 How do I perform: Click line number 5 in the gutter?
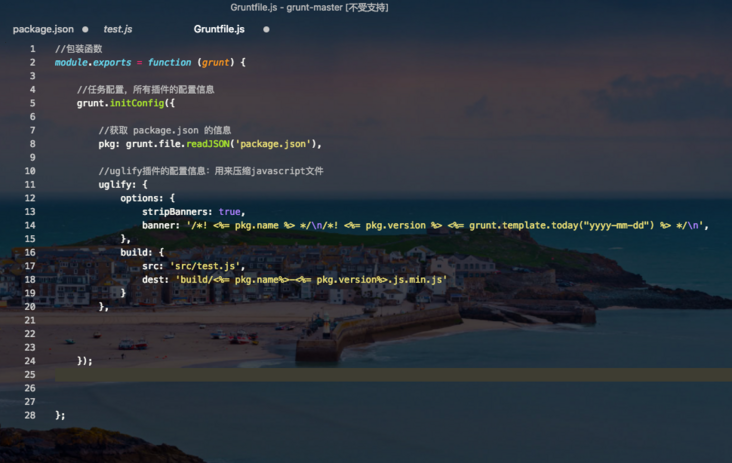click(33, 103)
